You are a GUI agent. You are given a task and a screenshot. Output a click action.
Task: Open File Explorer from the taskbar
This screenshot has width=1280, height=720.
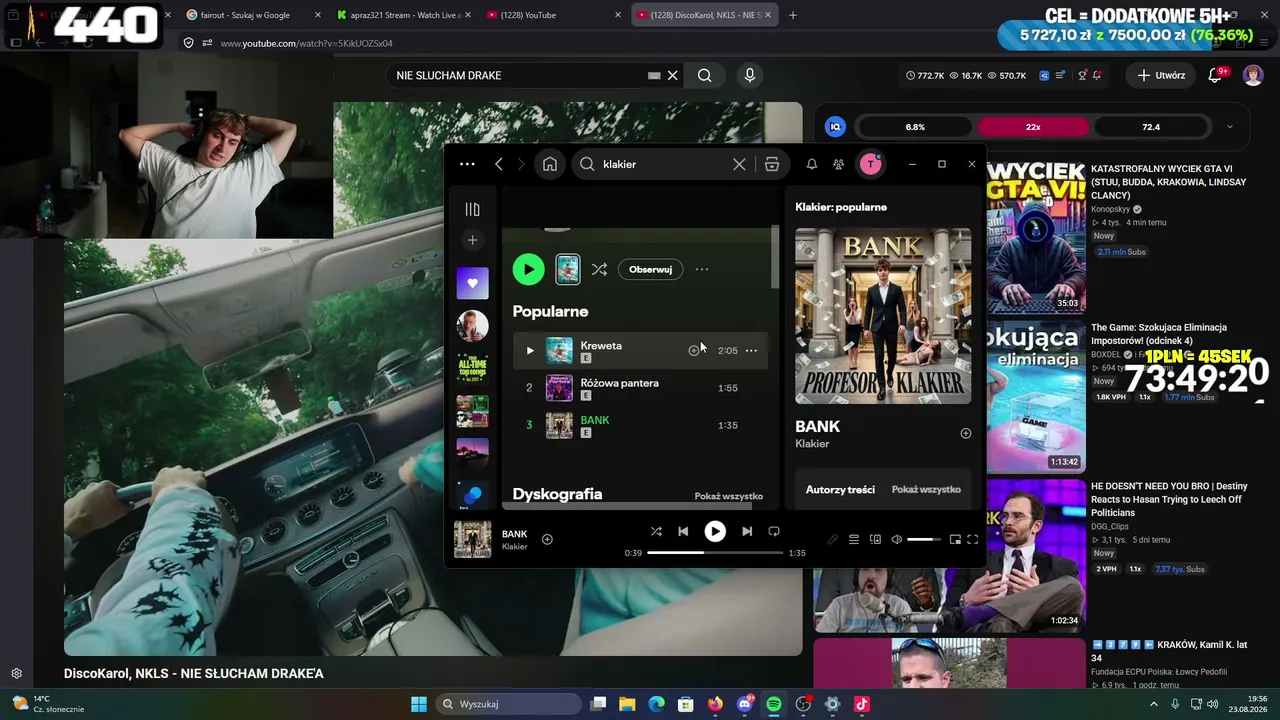(627, 704)
